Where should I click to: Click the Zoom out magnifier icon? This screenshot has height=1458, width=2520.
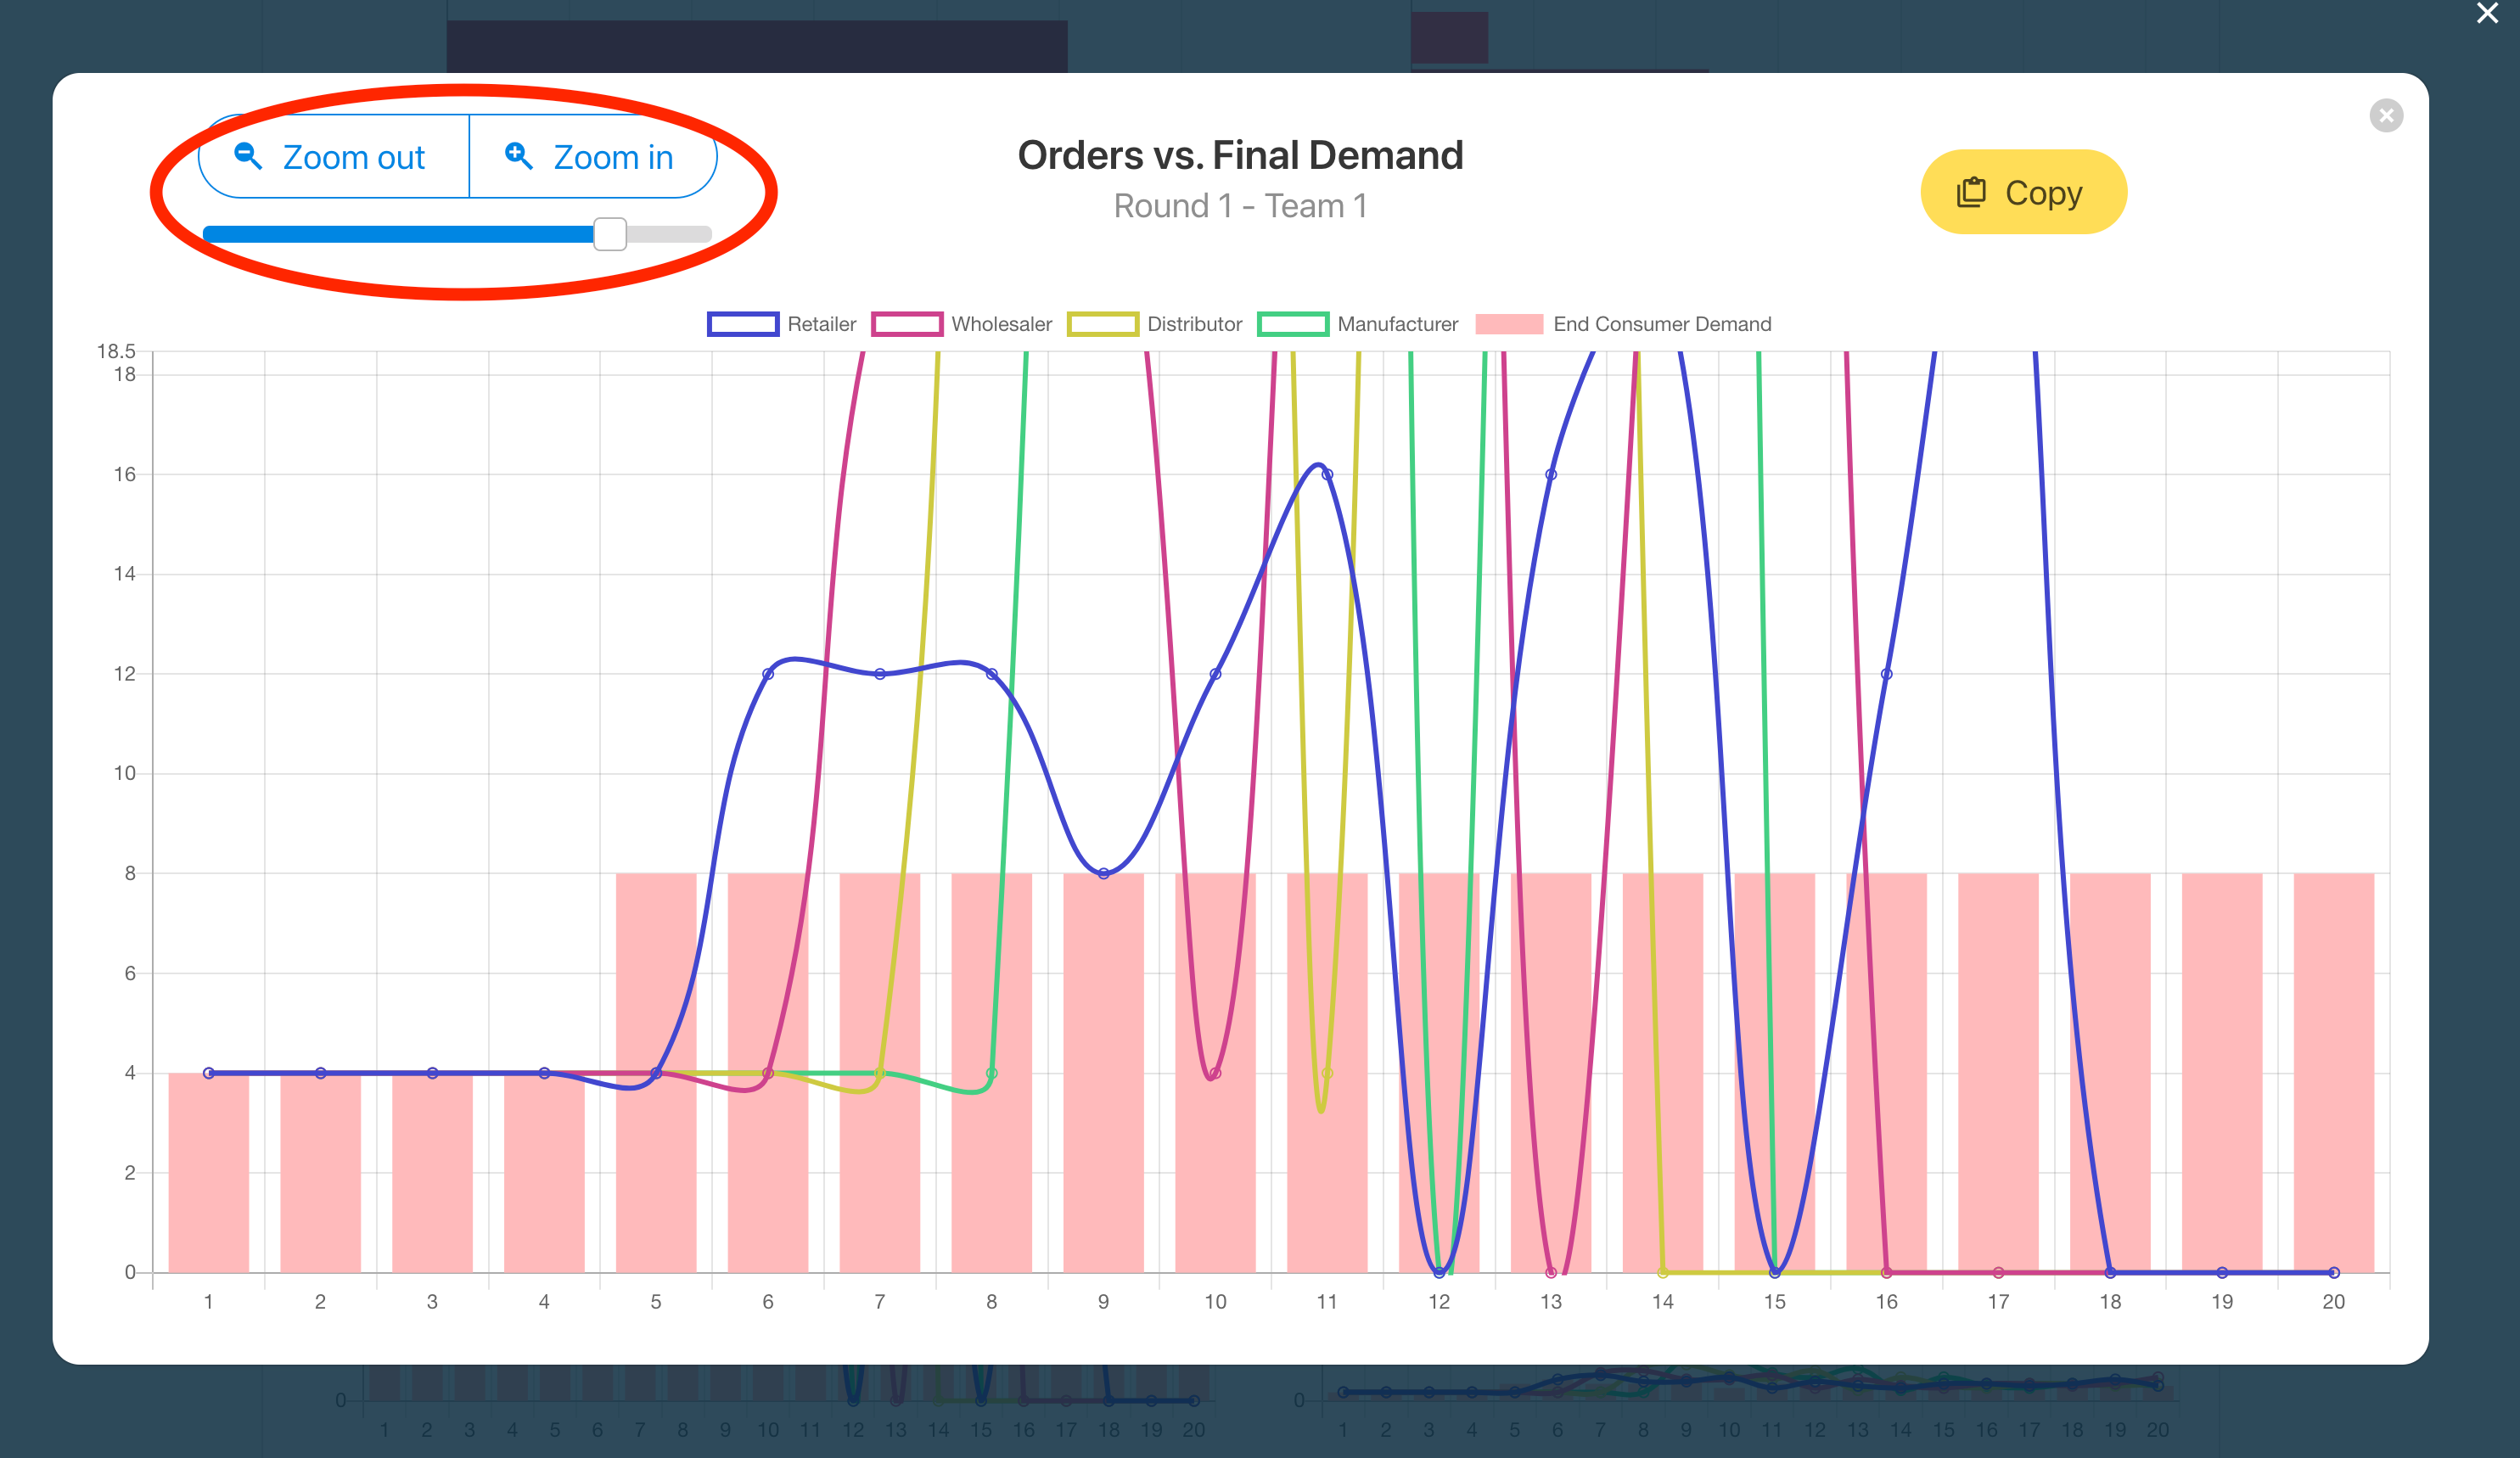(x=248, y=156)
